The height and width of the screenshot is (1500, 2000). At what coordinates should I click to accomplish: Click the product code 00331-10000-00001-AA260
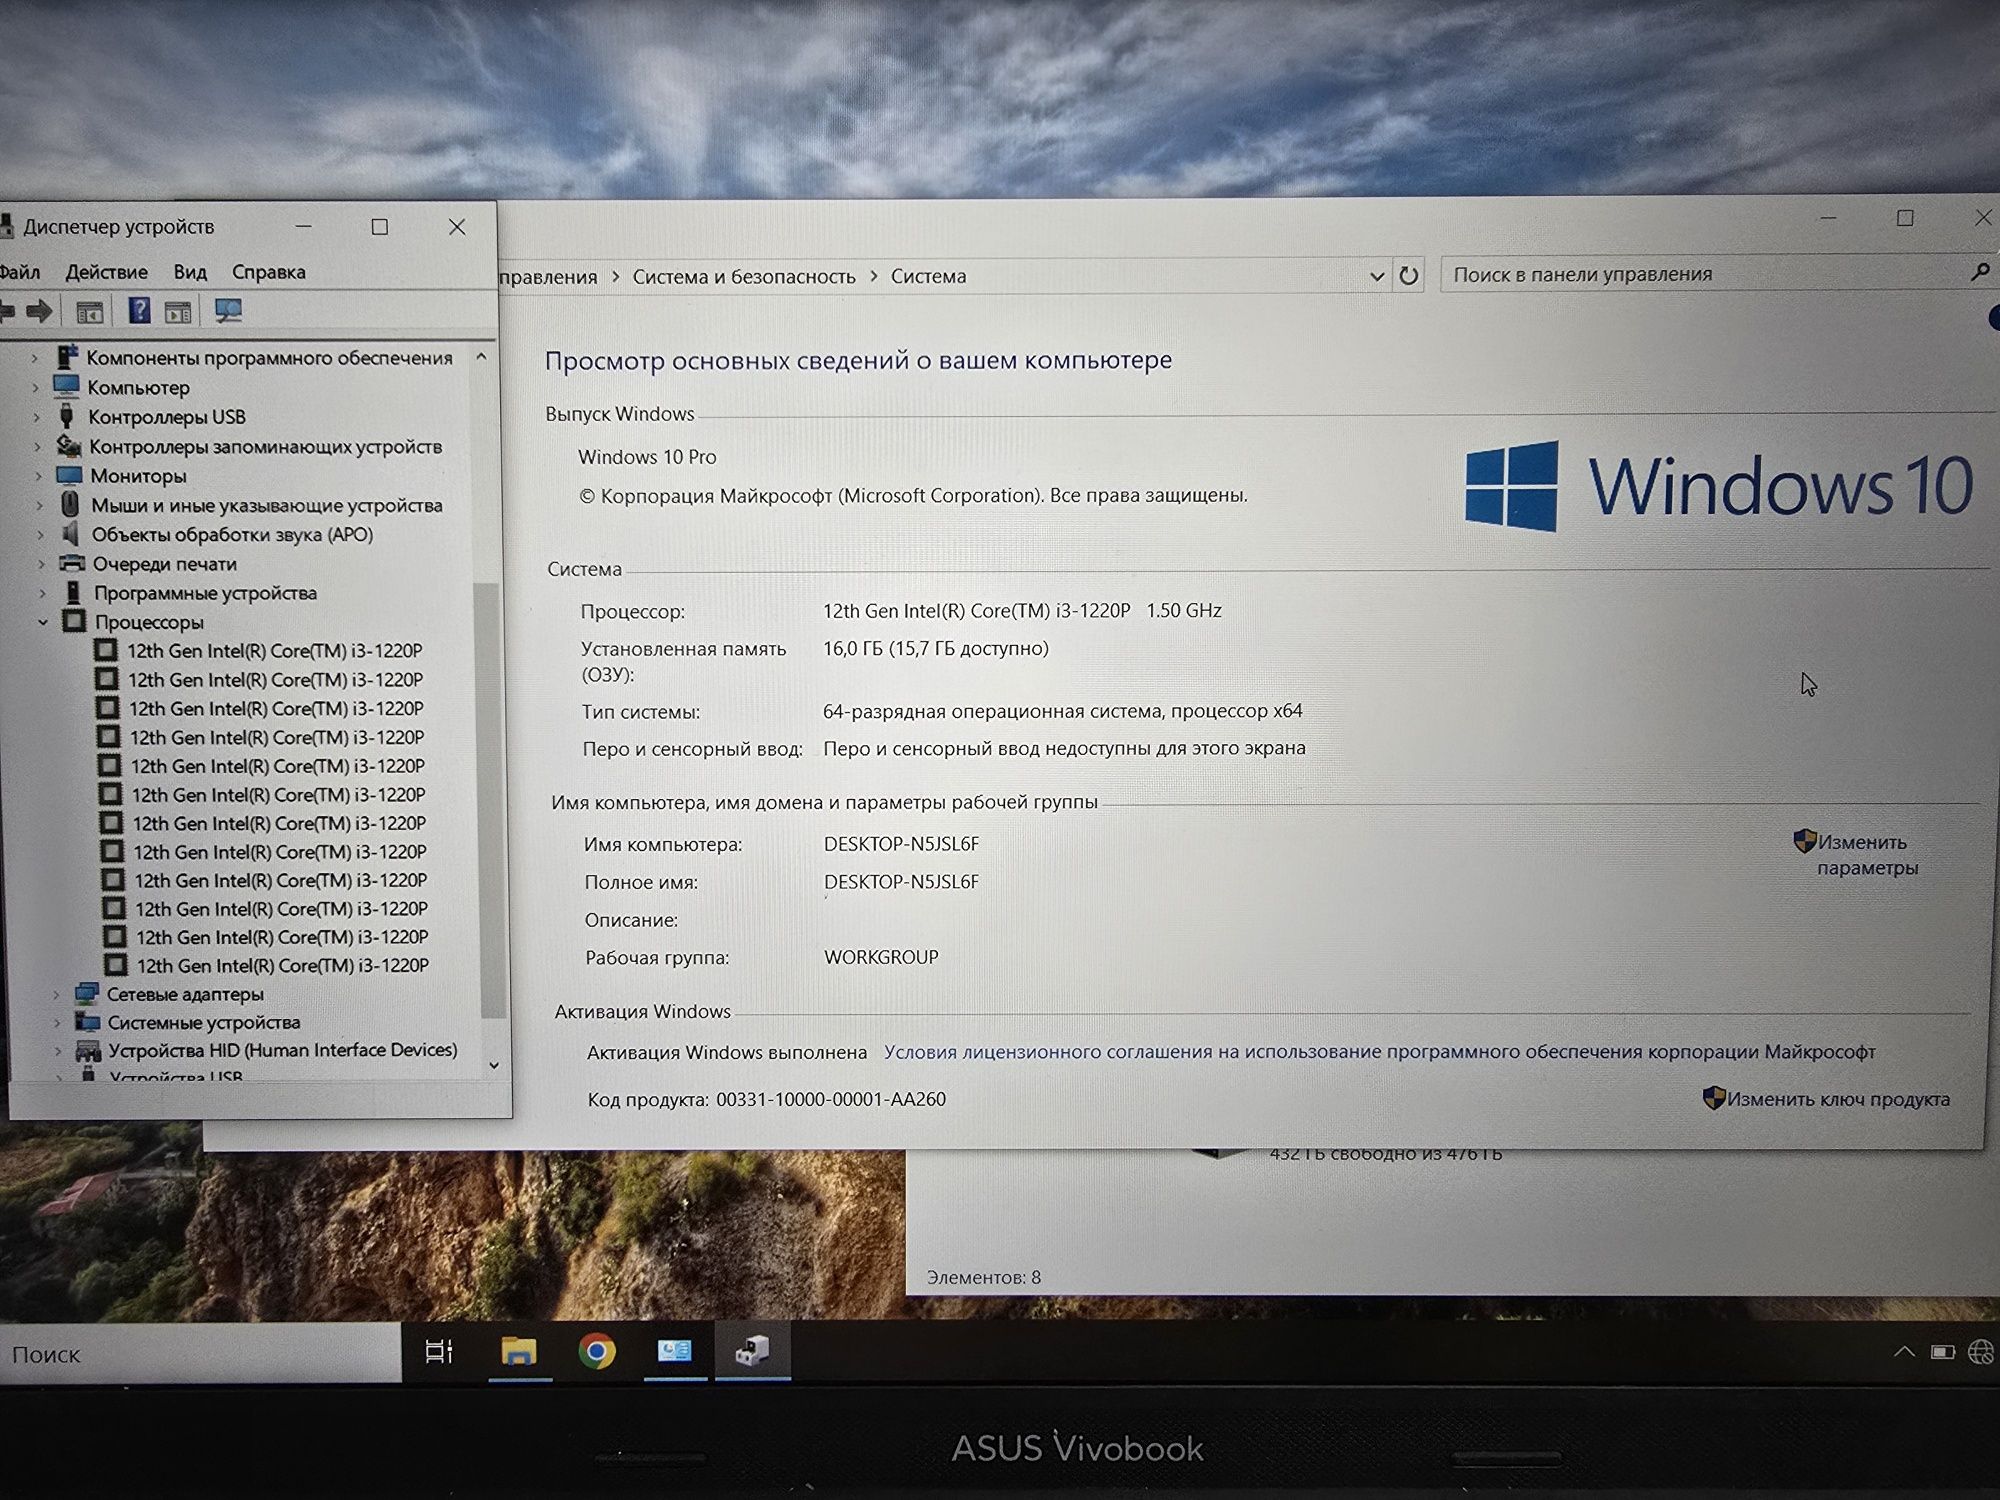tap(830, 1099)
